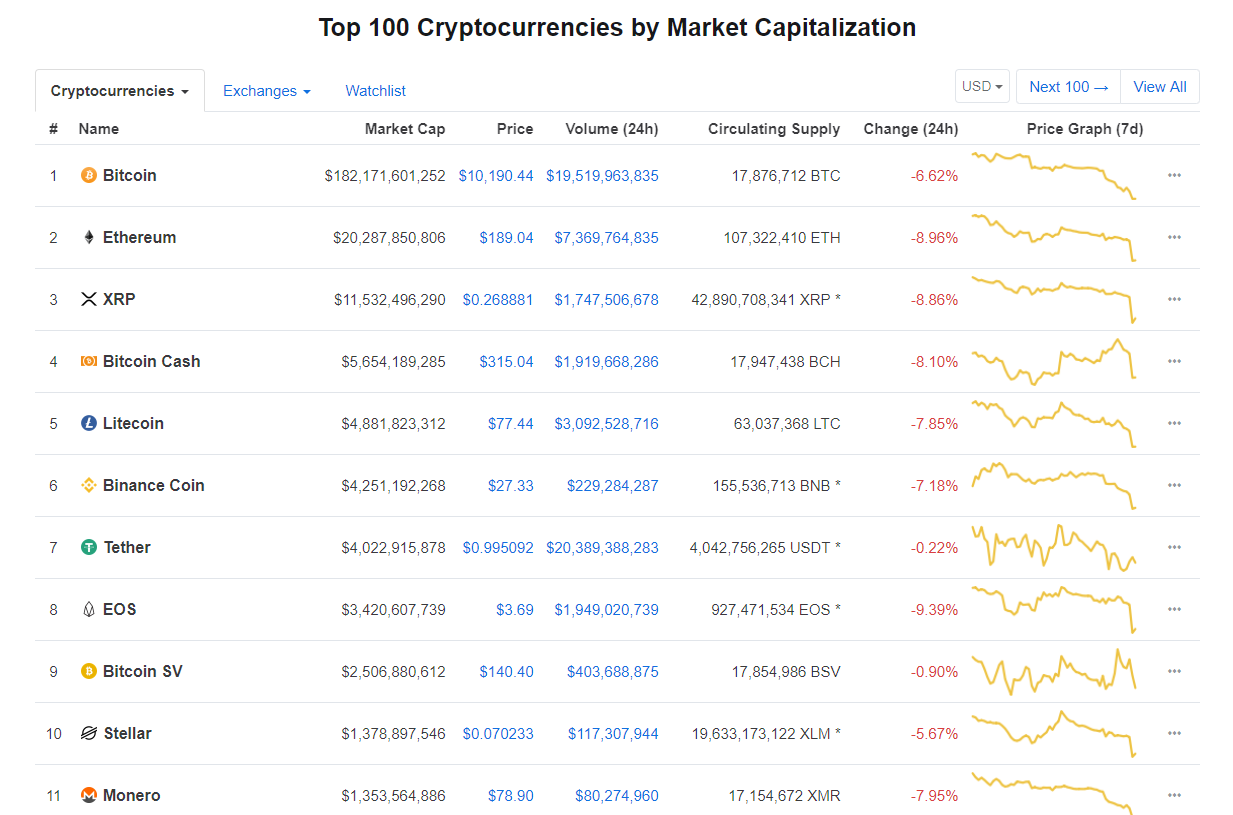Expand the Cryptocurrencies tab dropdown
The width and height of the screenshot is (1233, 815).
[120, 91]
